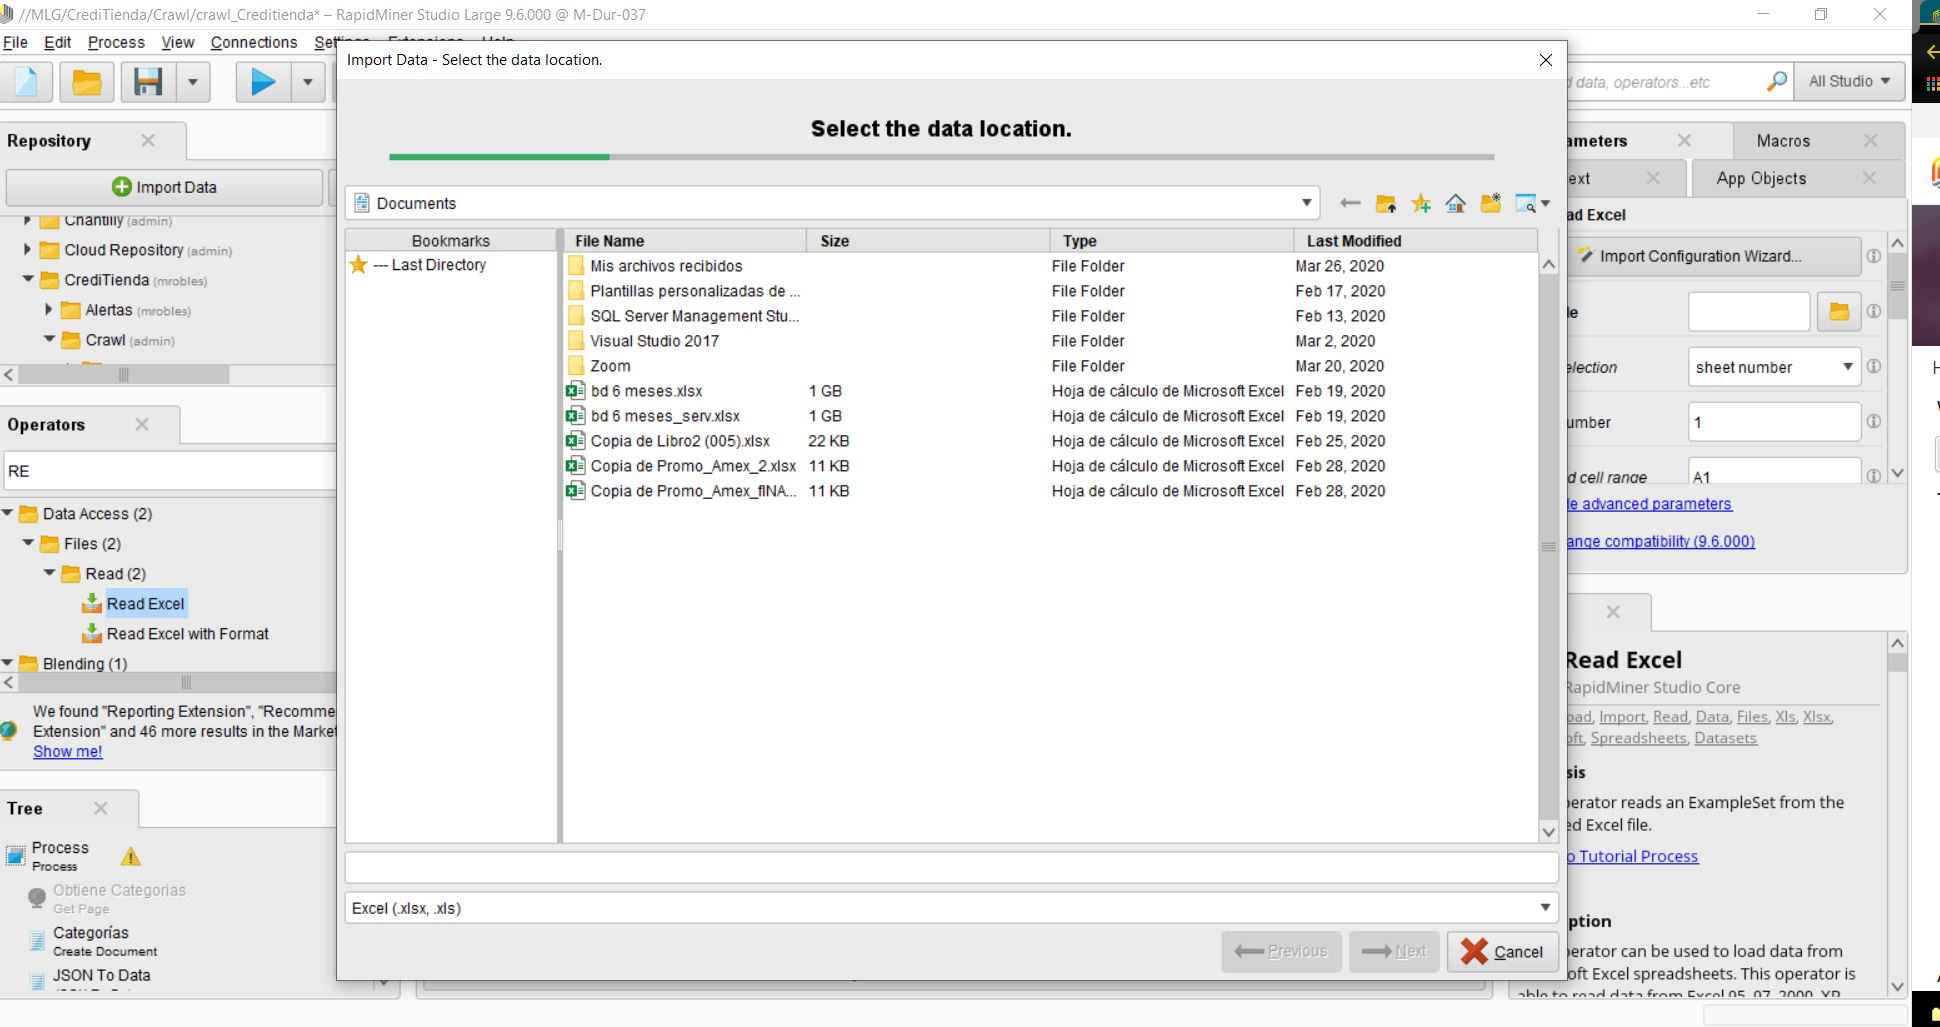Open the Zoom folder row
This screenshot has height=1027, width=1940.
1050,366
